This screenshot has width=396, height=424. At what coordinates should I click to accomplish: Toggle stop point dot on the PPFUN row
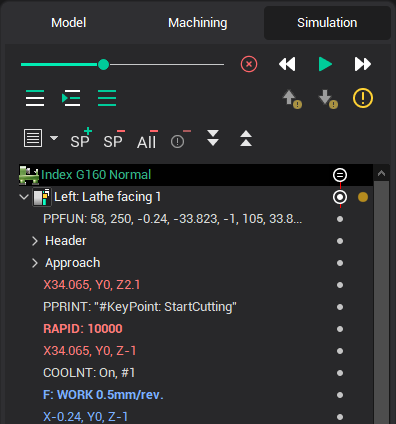coord(340,219)
